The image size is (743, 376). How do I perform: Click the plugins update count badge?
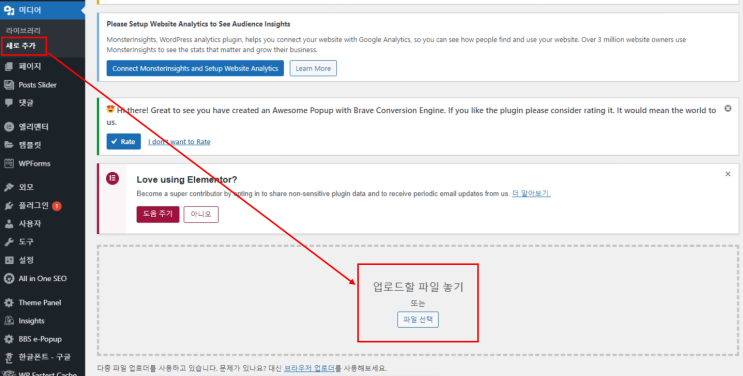(56, 206)
